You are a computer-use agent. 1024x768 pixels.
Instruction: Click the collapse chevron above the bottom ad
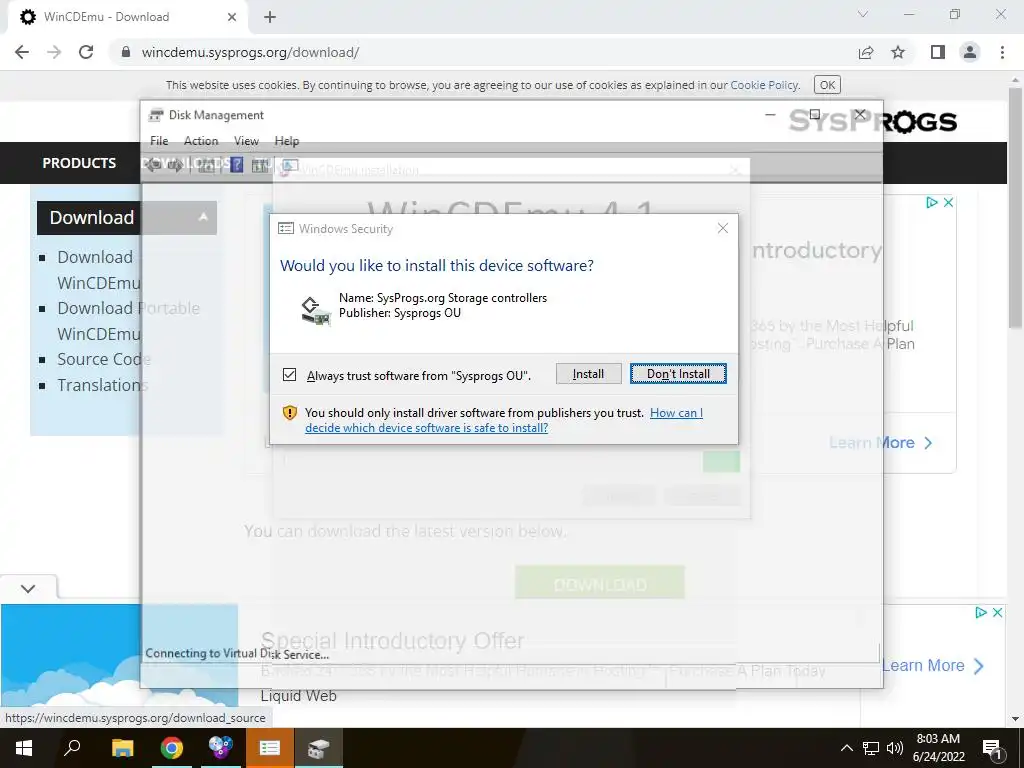click(x=28, y=588)
